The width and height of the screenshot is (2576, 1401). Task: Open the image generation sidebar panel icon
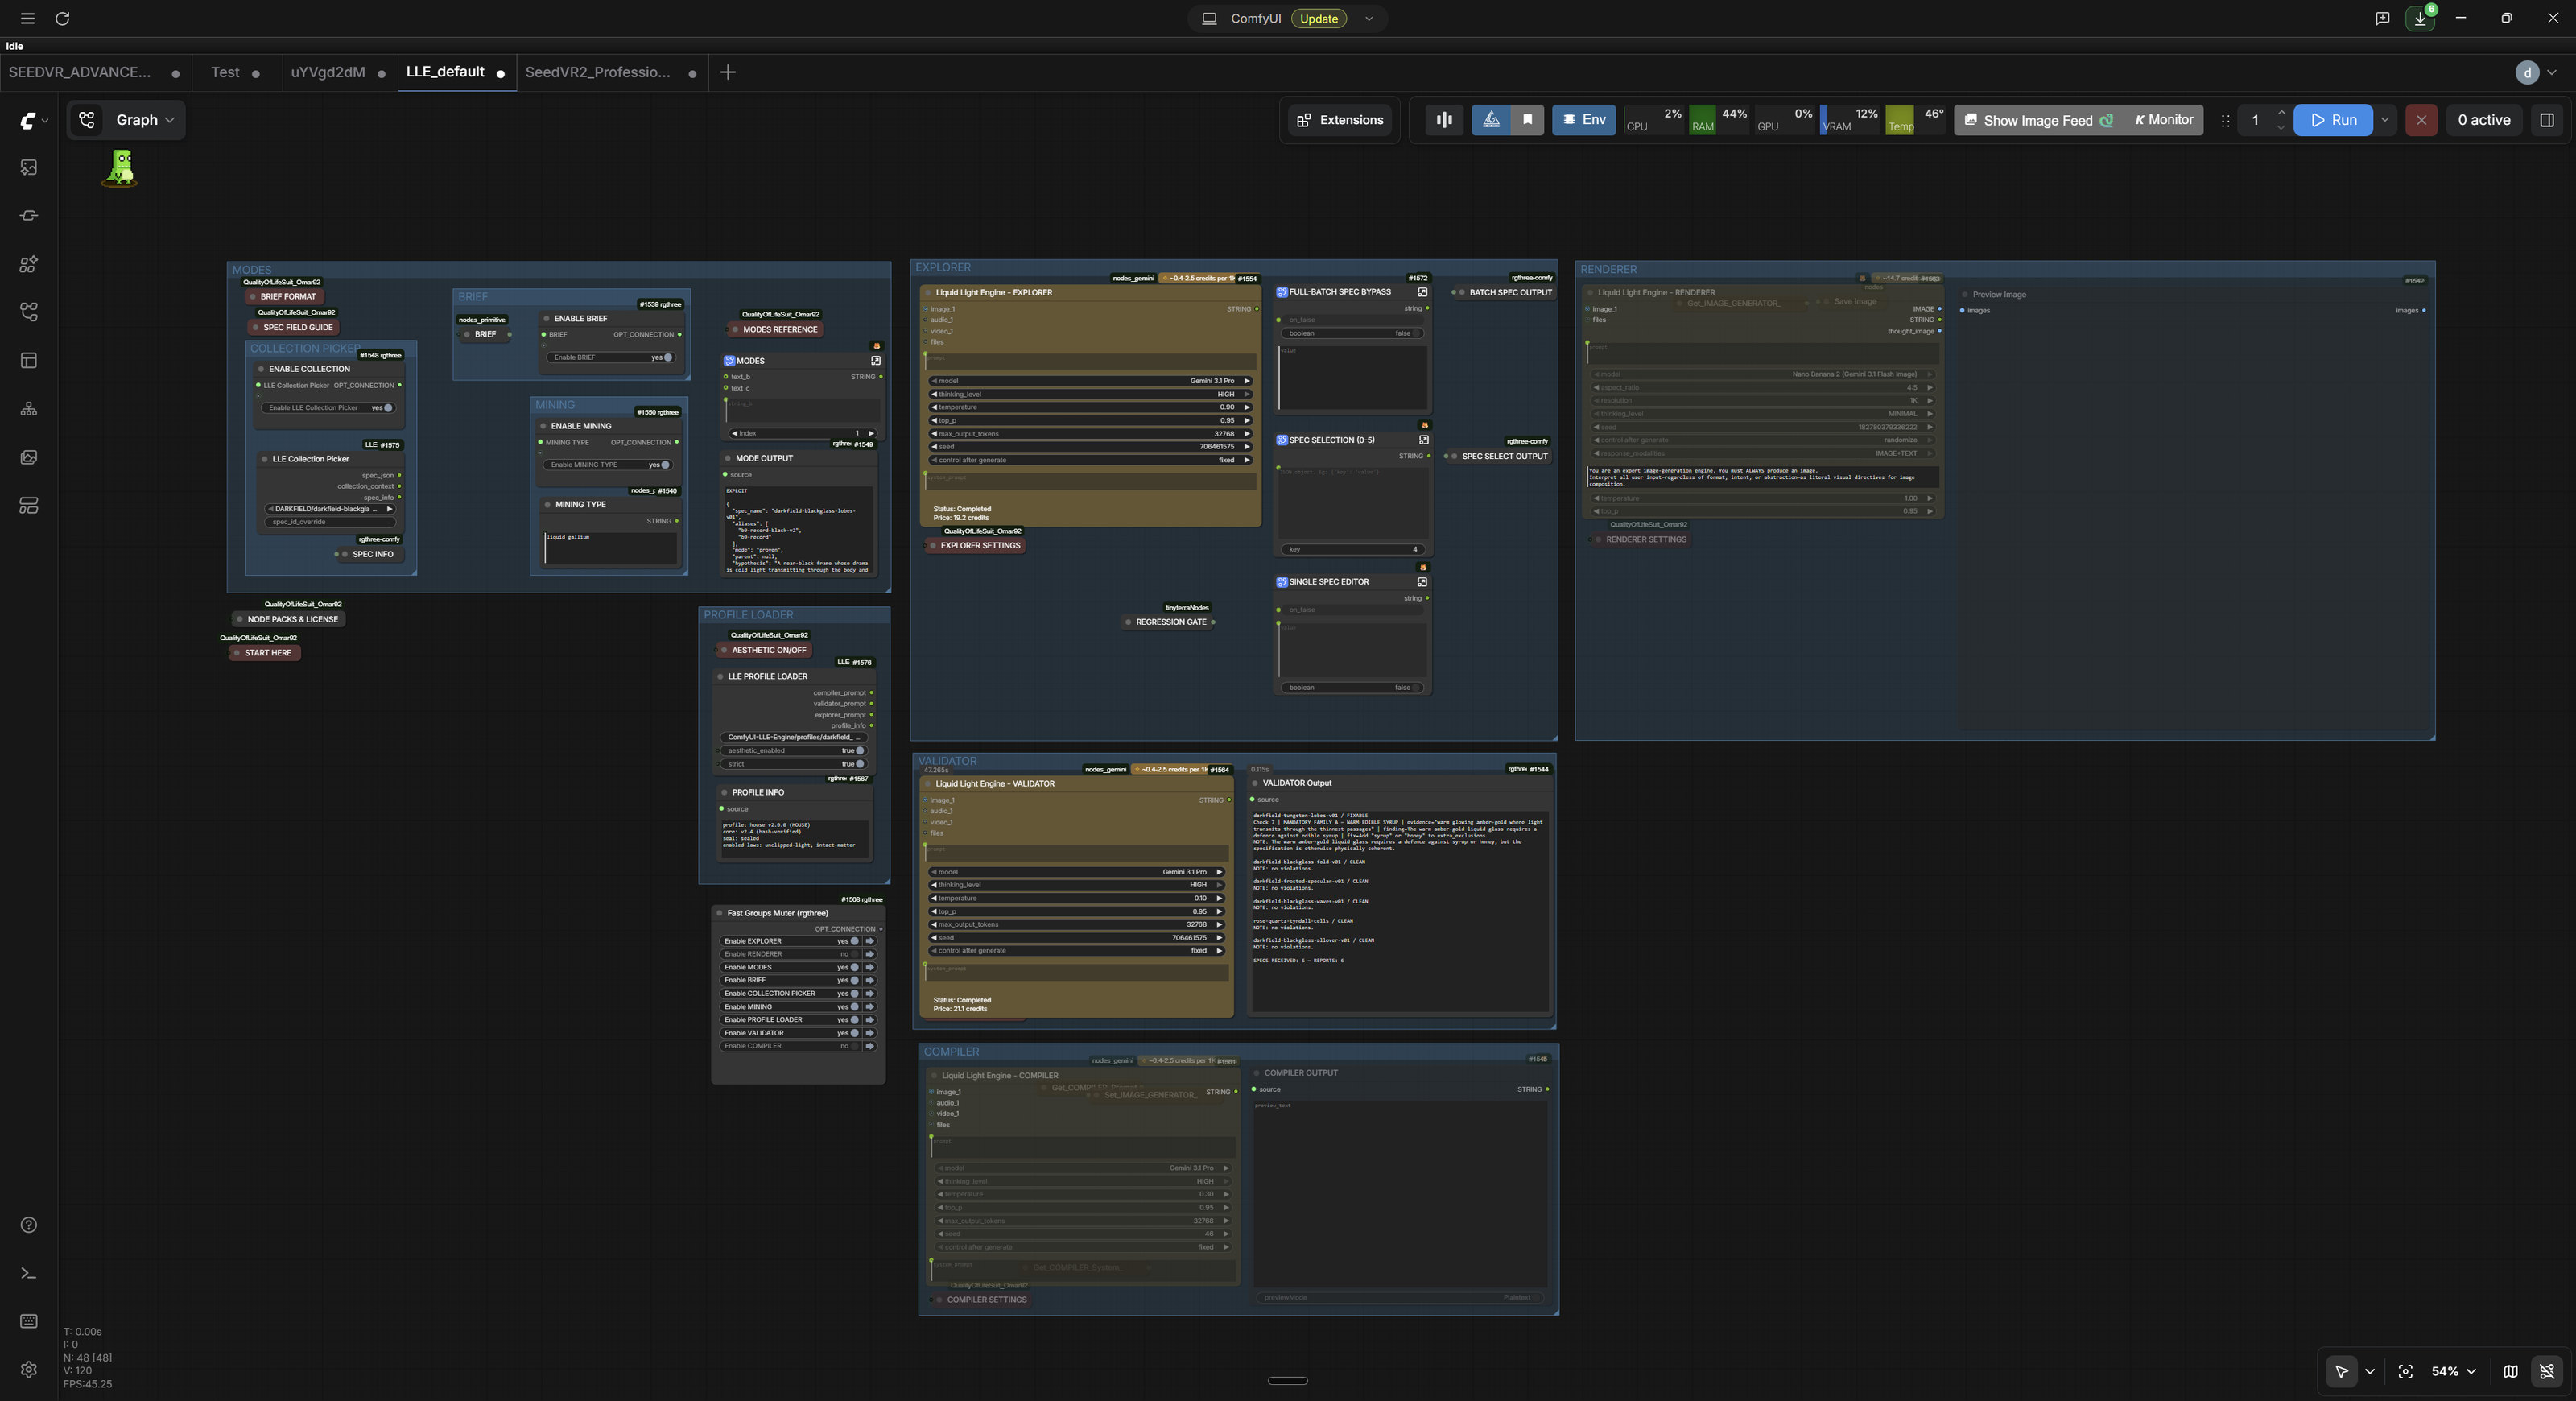click(x=29, y=167)
